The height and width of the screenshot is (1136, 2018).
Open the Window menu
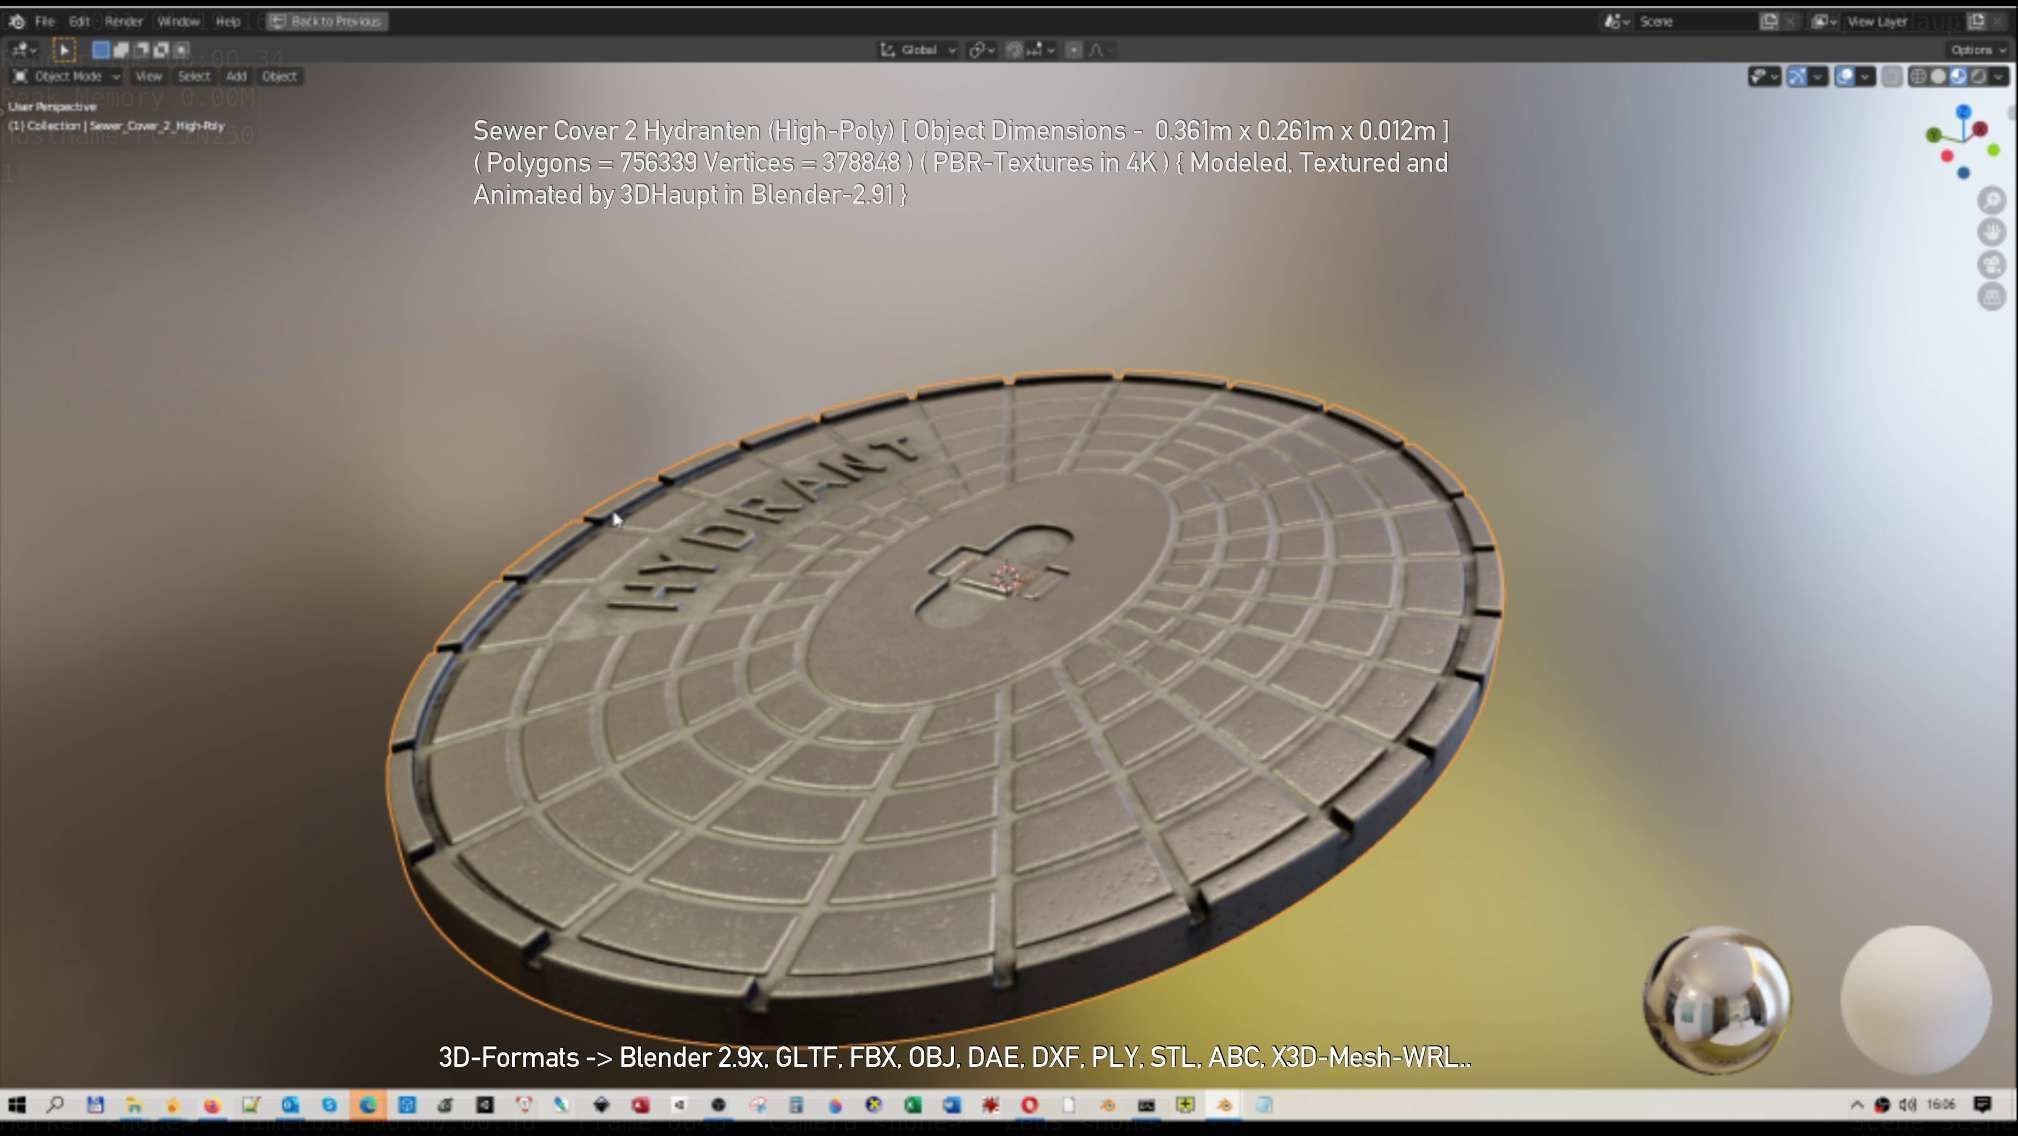pyautogui.click(x=179, y=21)
